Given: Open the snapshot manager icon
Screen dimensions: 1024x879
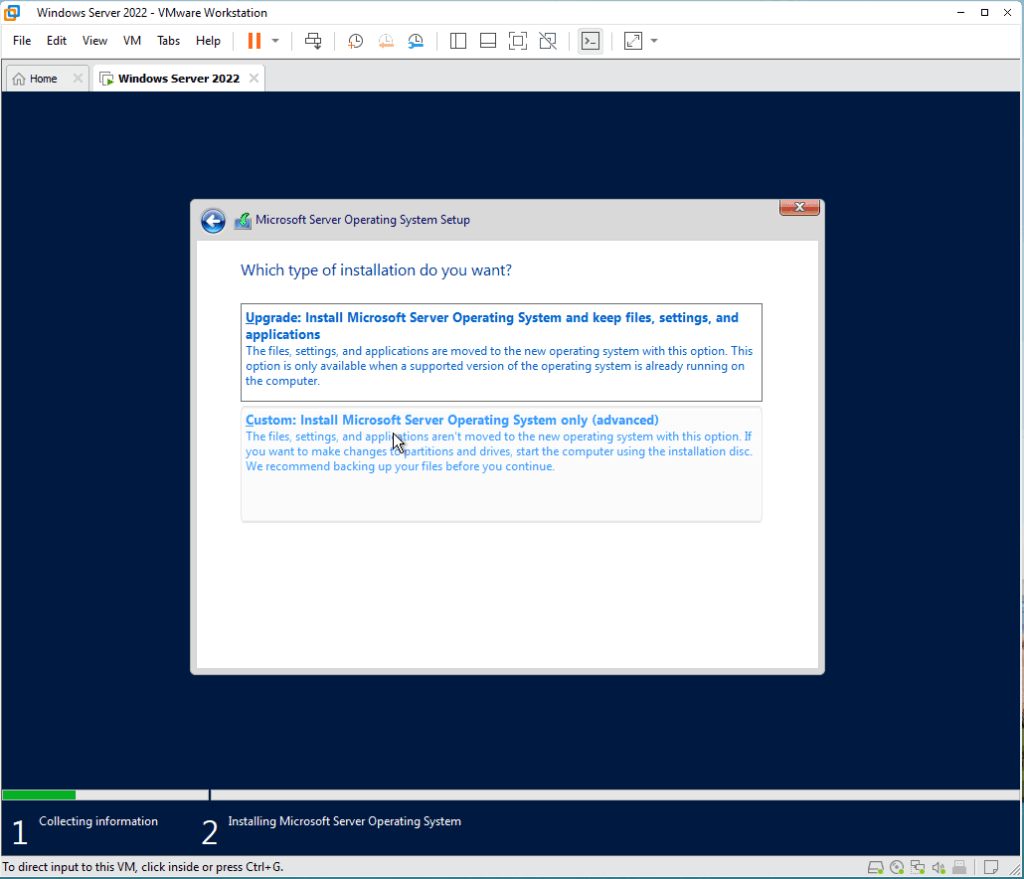Looking at the screenshot, I should [415, 41].
